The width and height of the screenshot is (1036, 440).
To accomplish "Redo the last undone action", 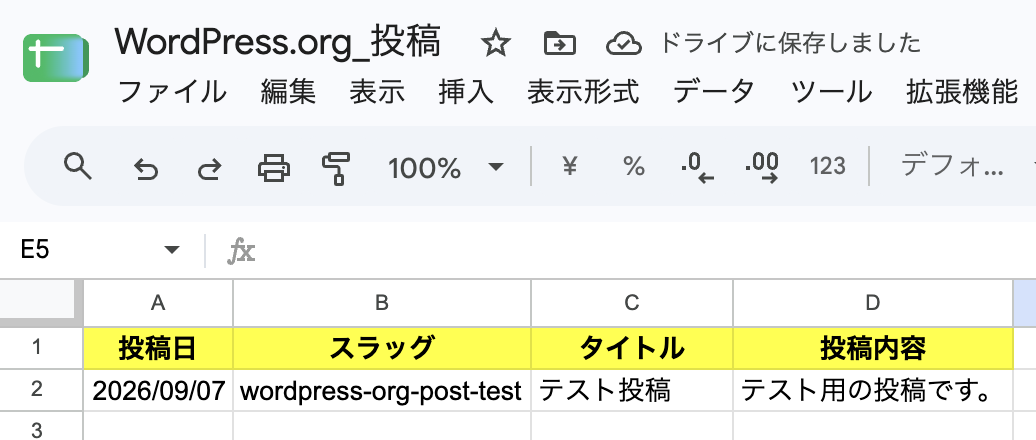I will pyautogui.click(x=209, y=168).
